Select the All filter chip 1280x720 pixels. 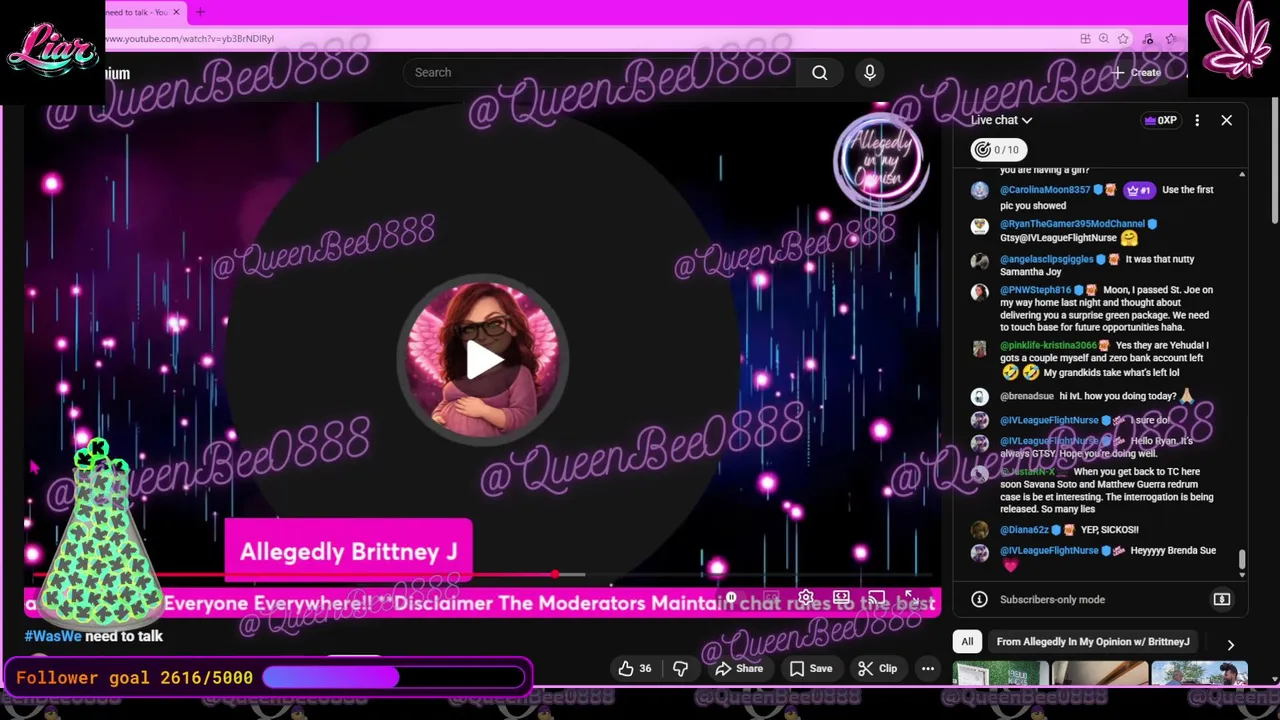pos(967,642)
